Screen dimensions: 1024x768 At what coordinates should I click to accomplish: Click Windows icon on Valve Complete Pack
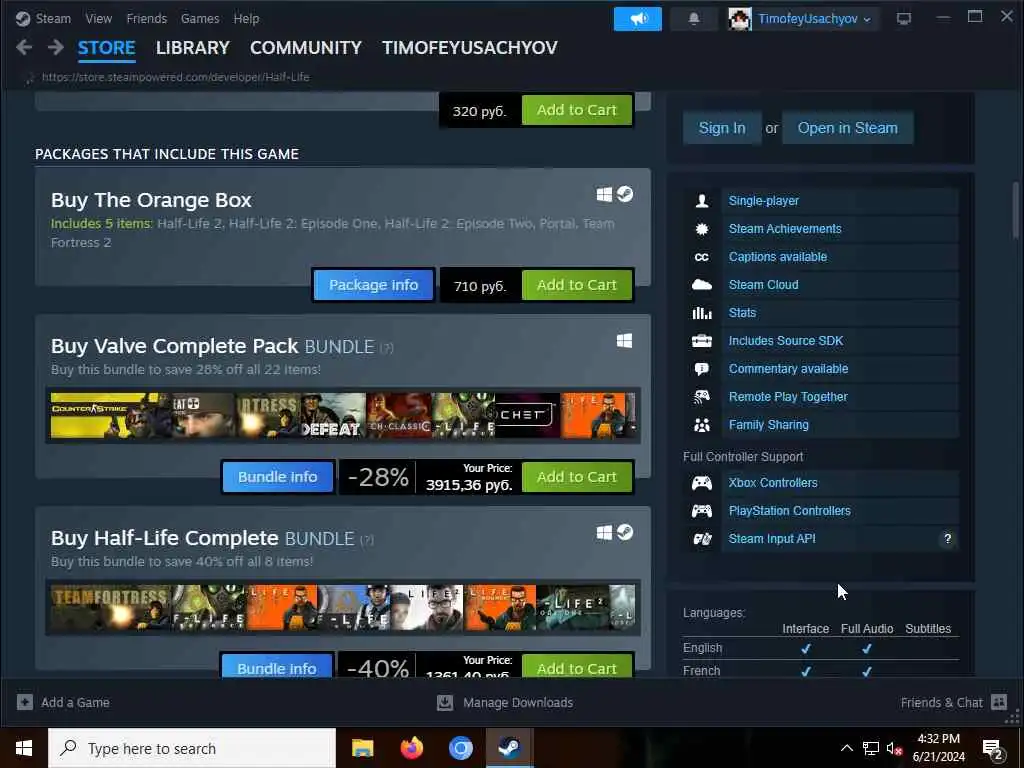(x=624, y=341)
